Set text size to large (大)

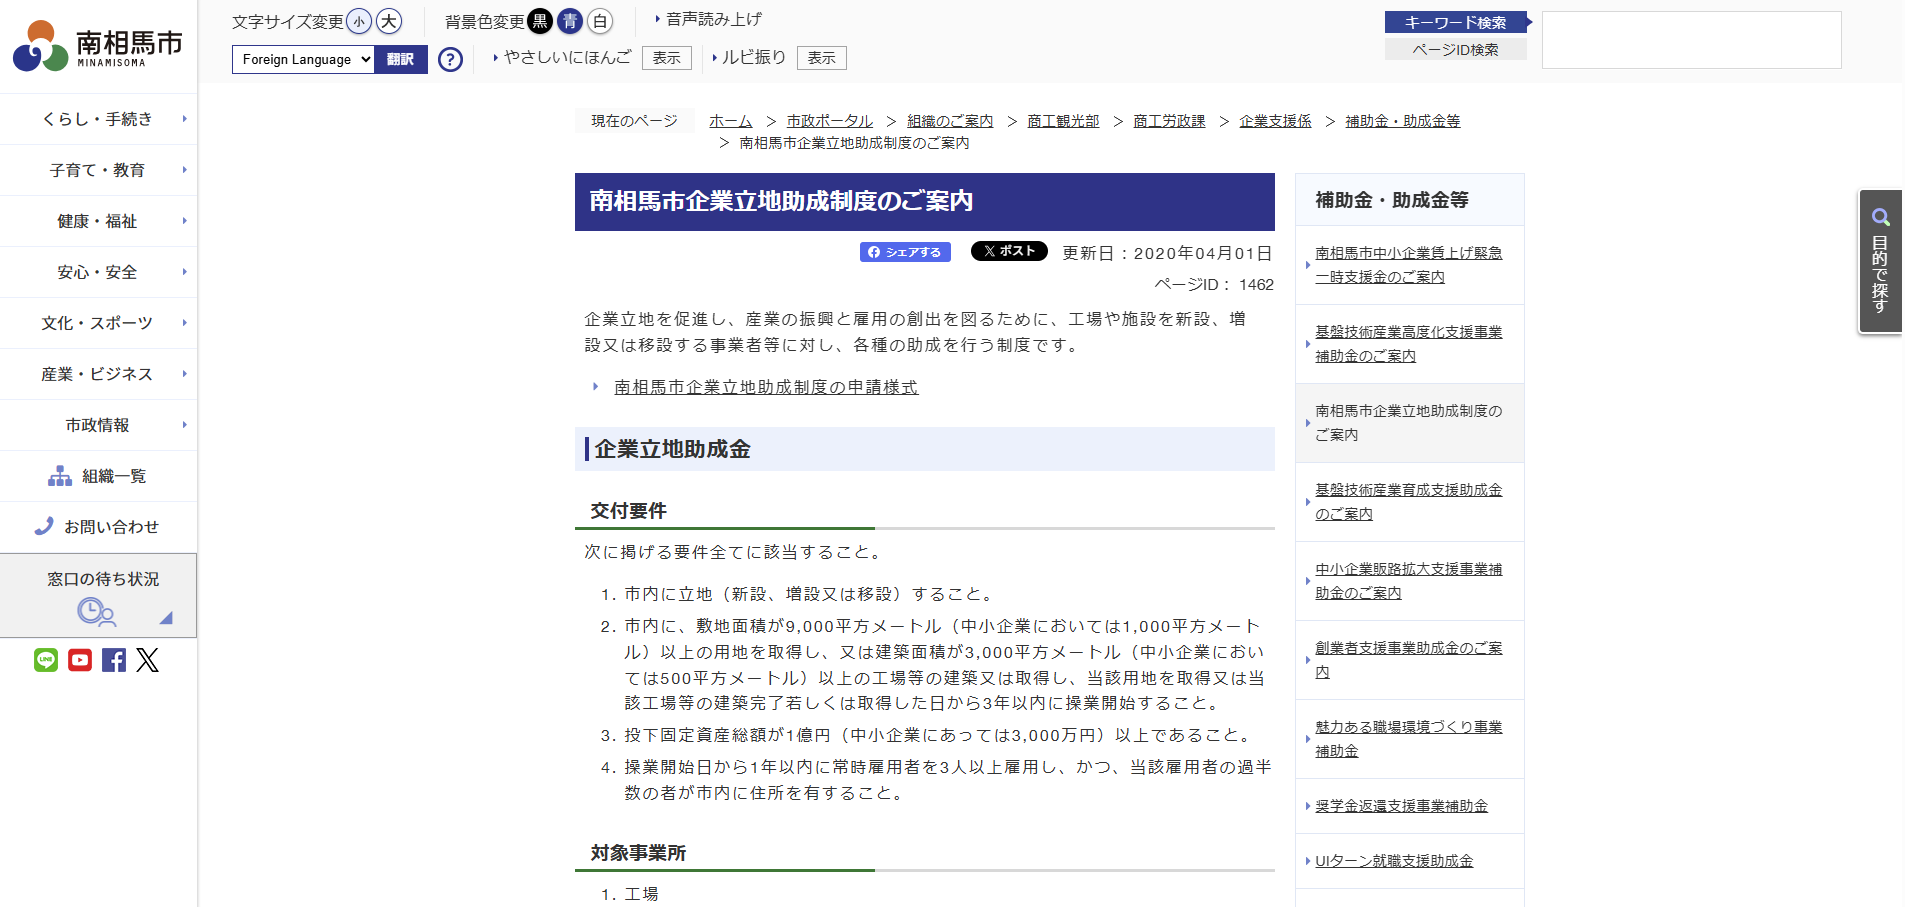point(389,21)
